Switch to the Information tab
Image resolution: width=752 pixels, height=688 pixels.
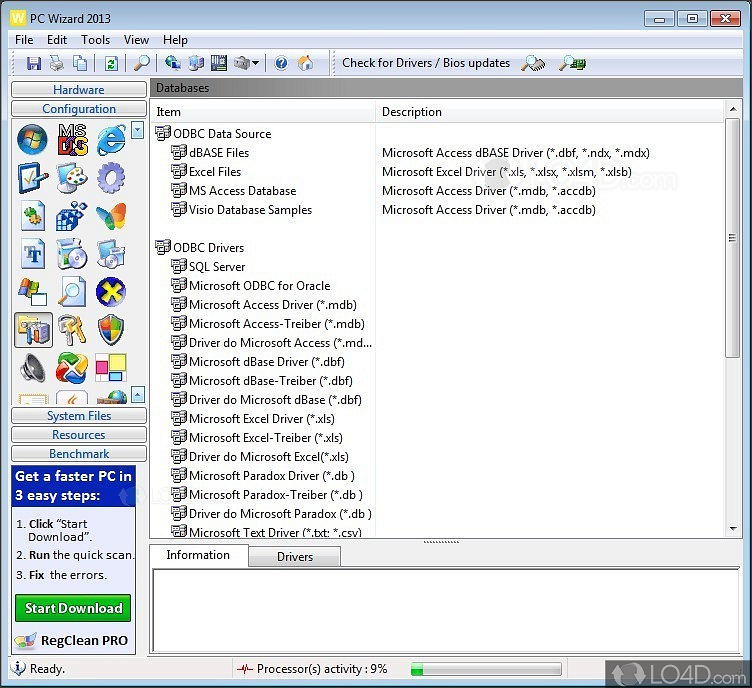[198, 555]
